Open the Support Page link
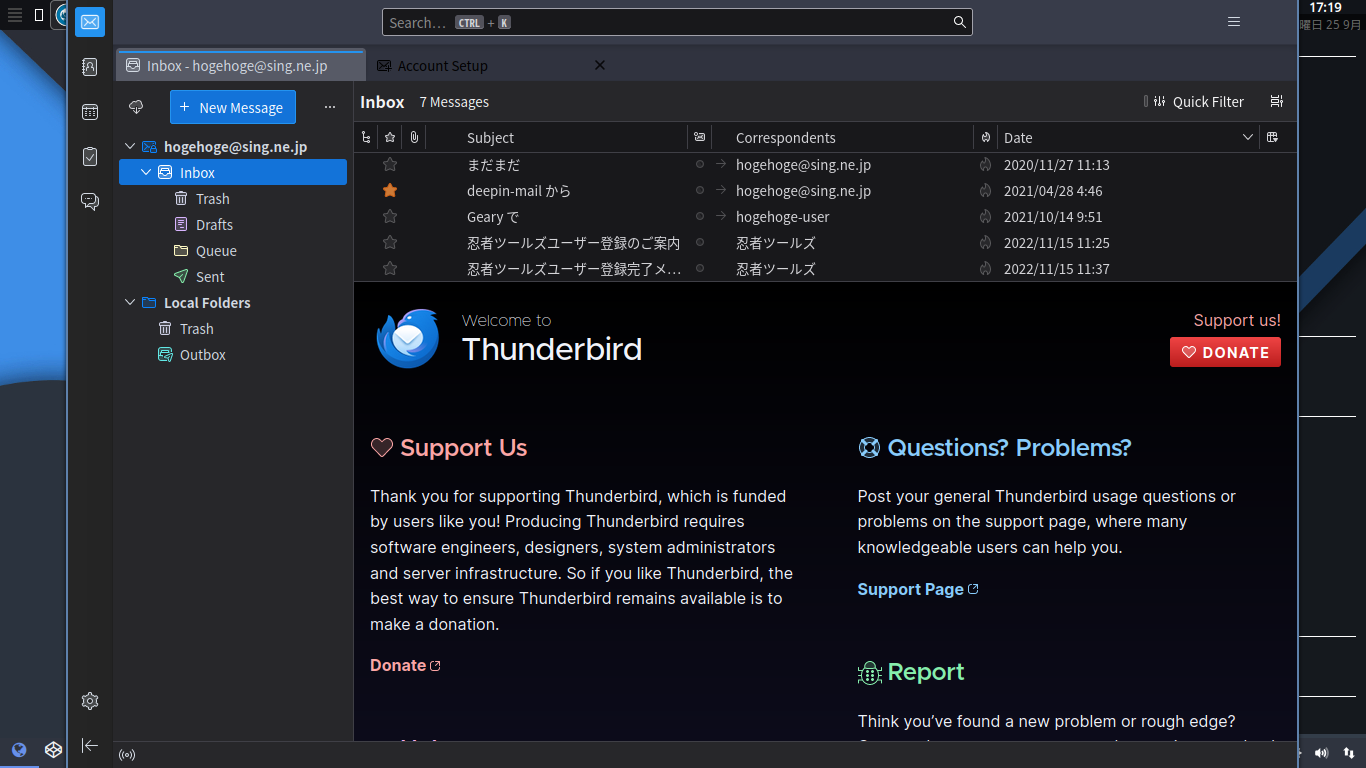Image resolution: width=1366 pixels, height=768 pixels. pos(918,589)
